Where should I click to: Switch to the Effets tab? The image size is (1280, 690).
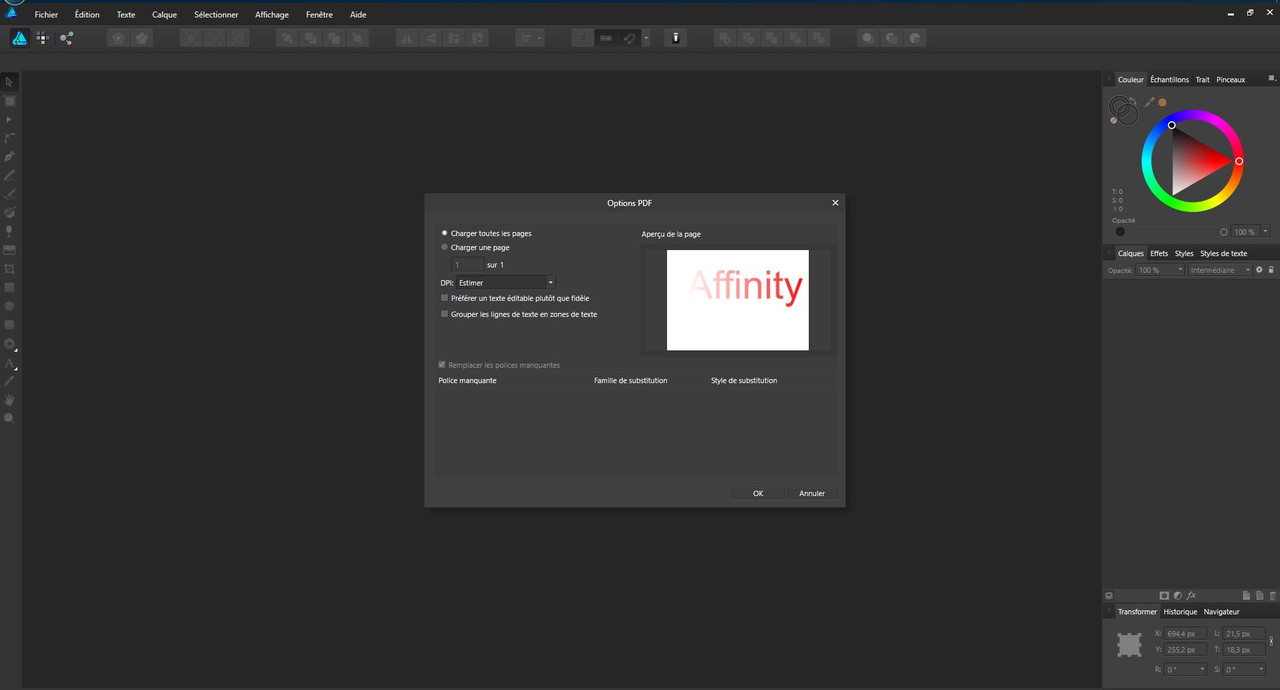1159,253
